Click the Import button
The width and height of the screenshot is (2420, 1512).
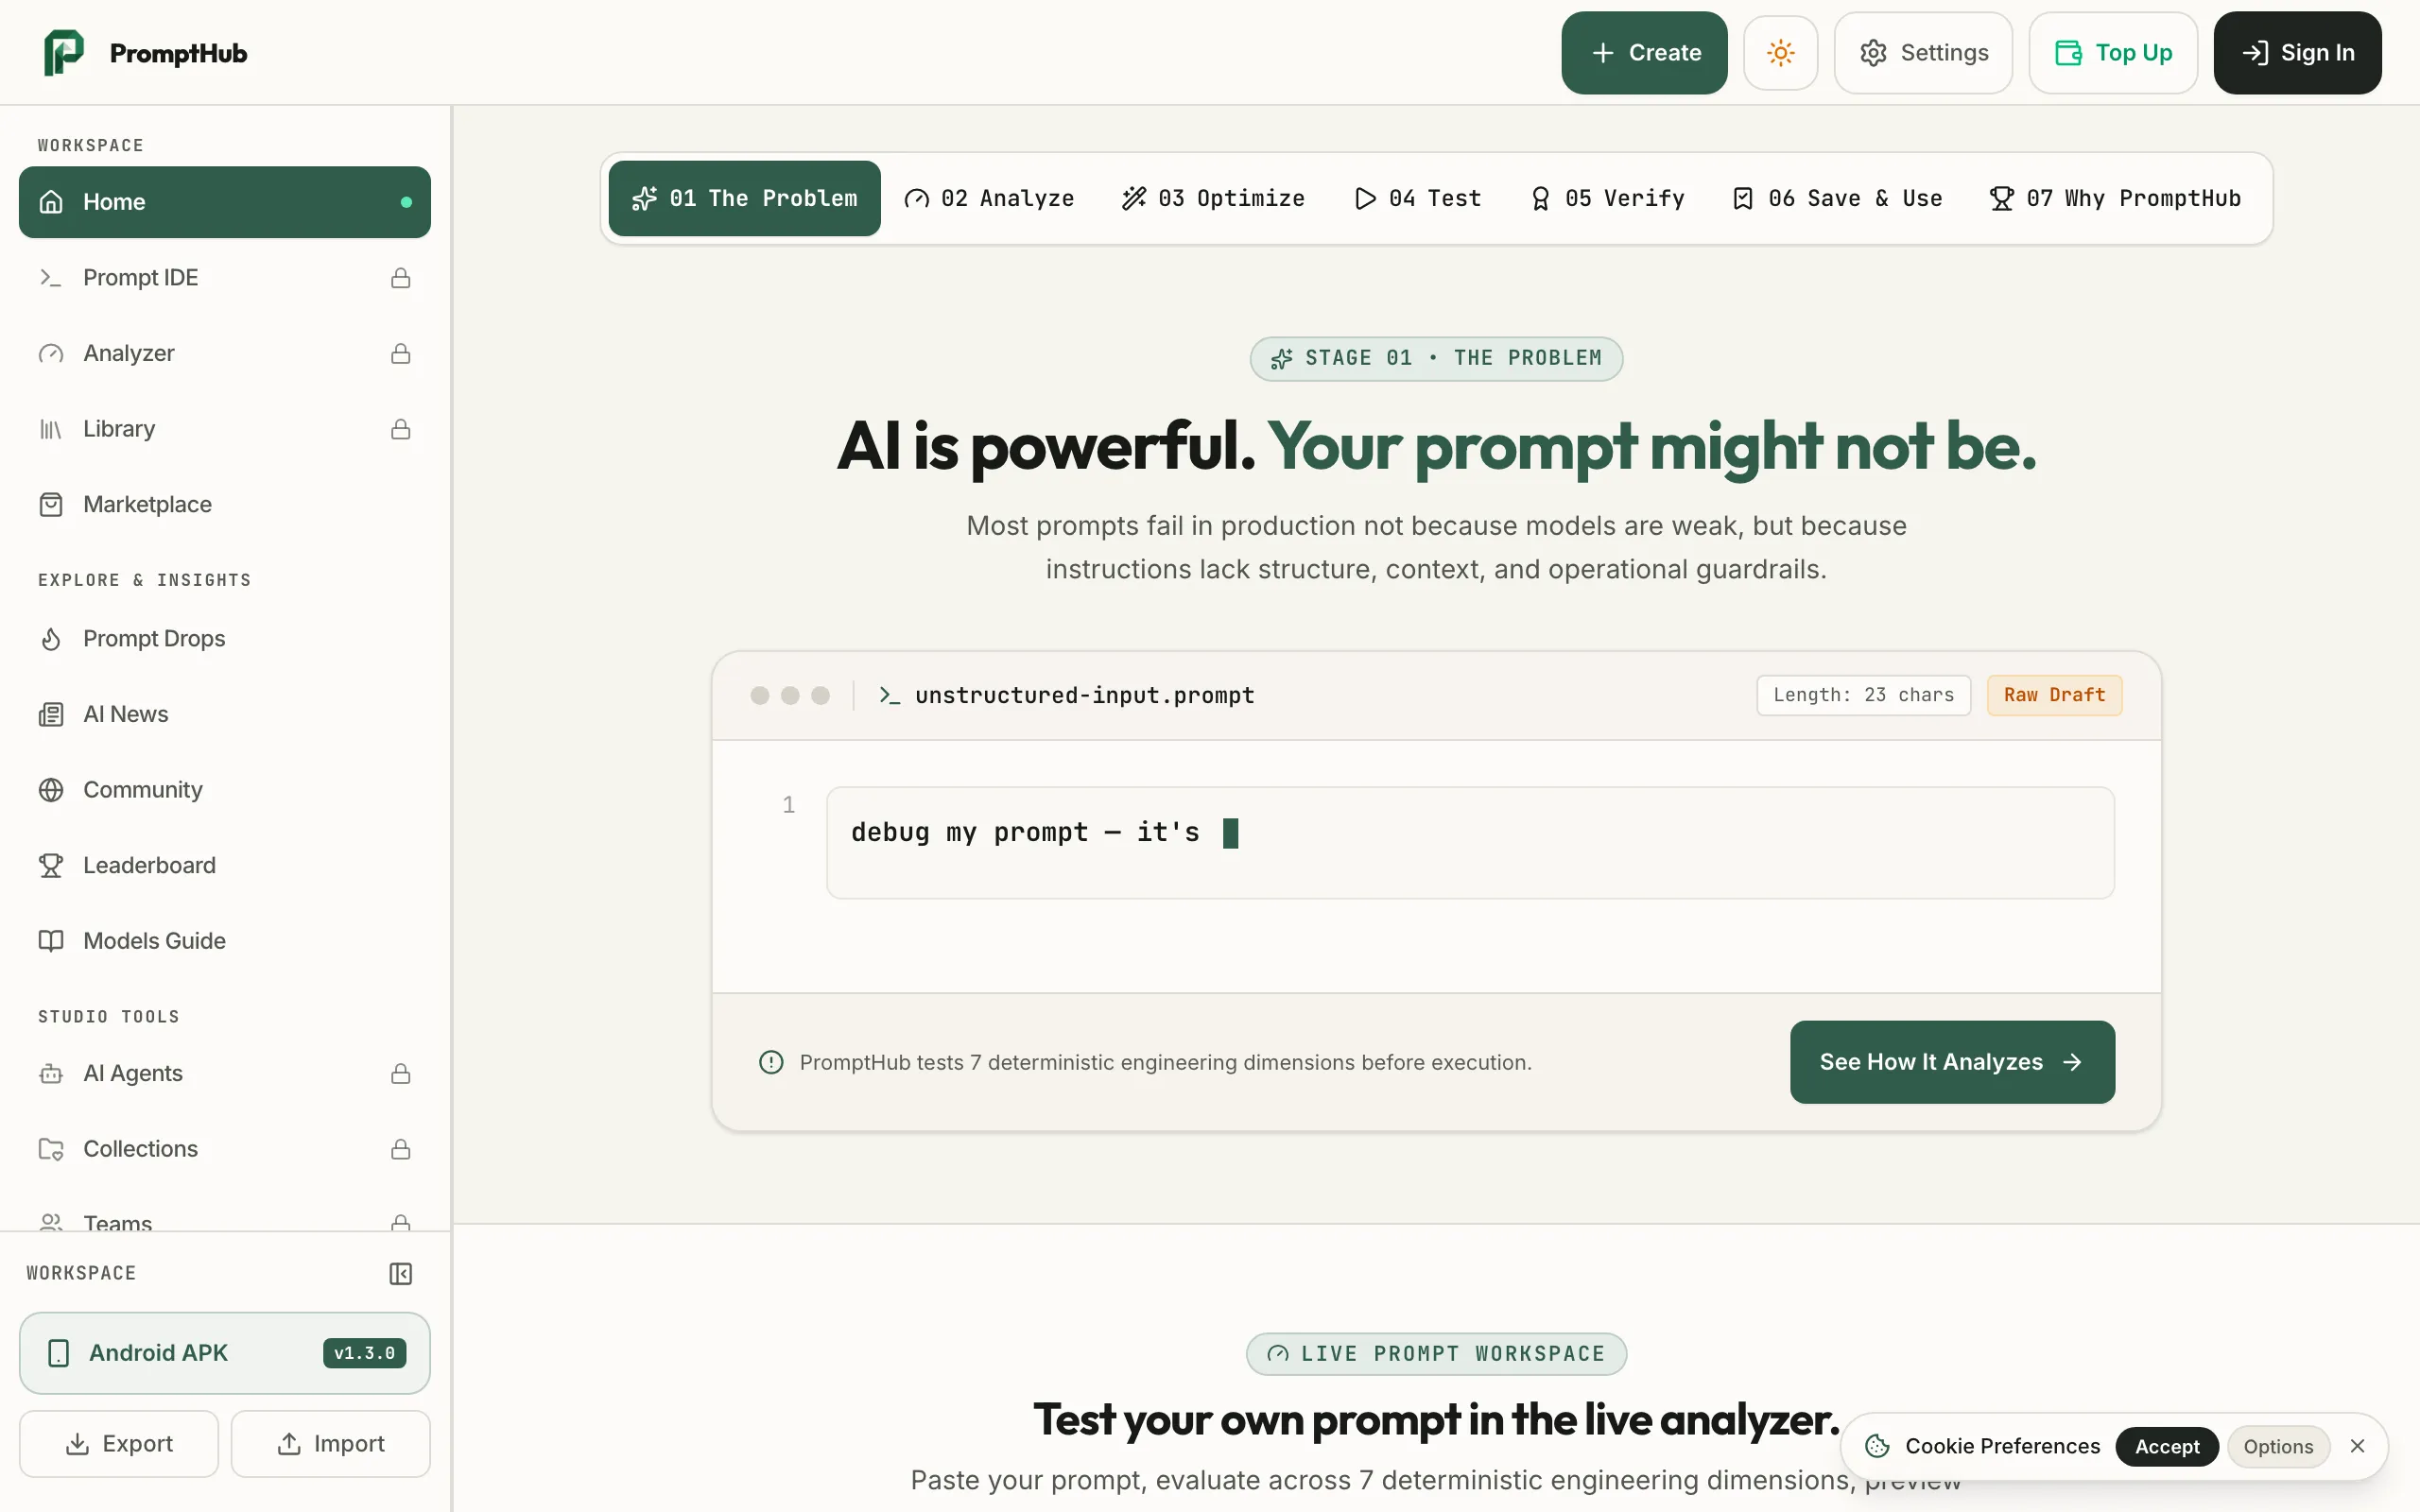(x=330, y=1443)
